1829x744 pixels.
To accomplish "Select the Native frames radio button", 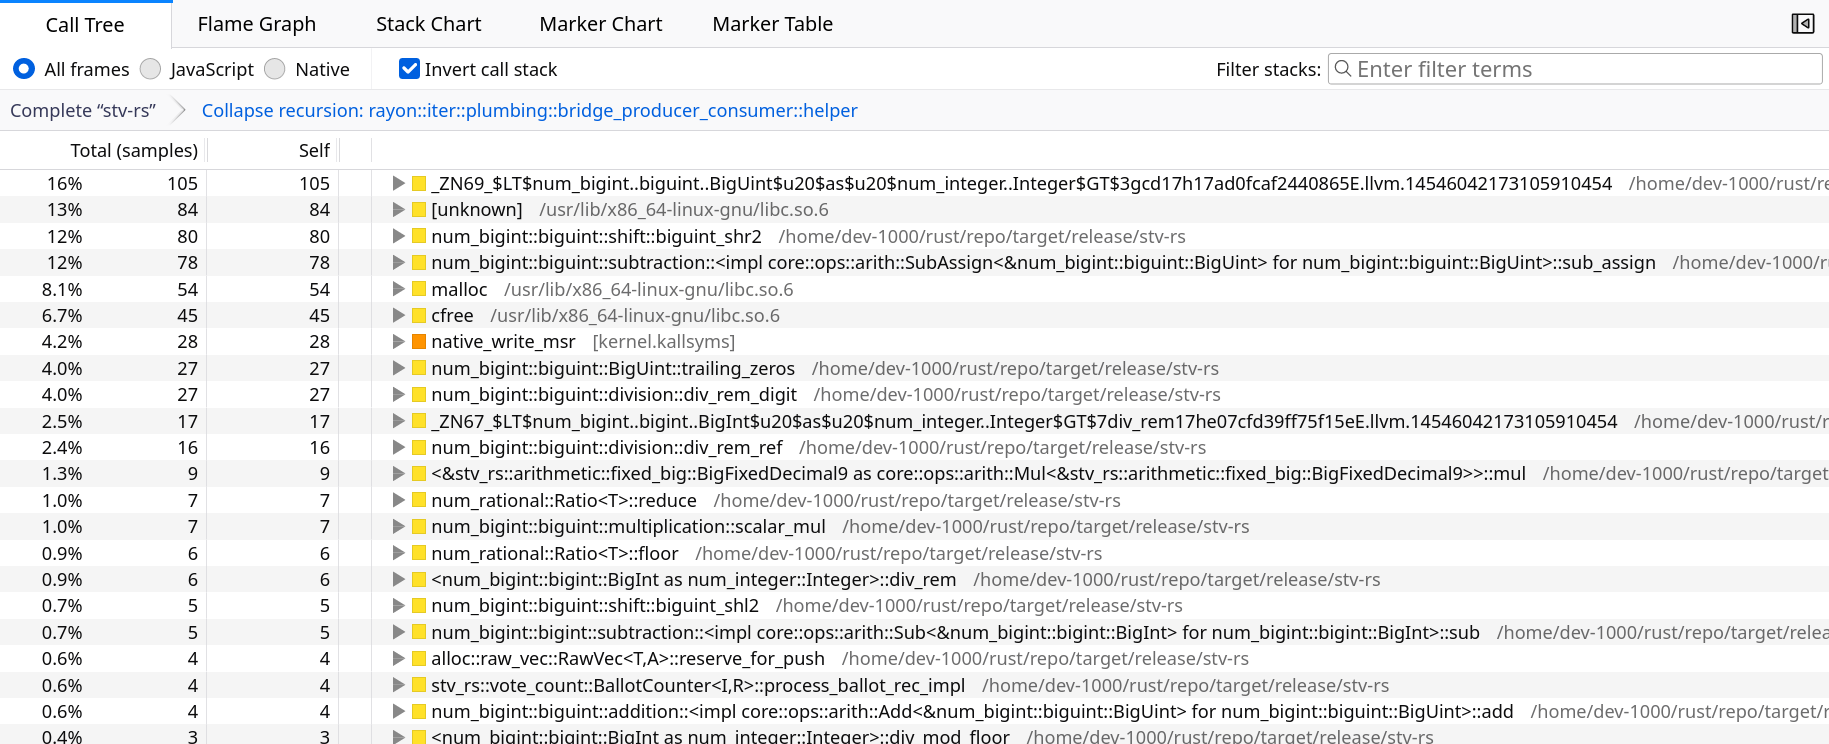I will 275,69.
